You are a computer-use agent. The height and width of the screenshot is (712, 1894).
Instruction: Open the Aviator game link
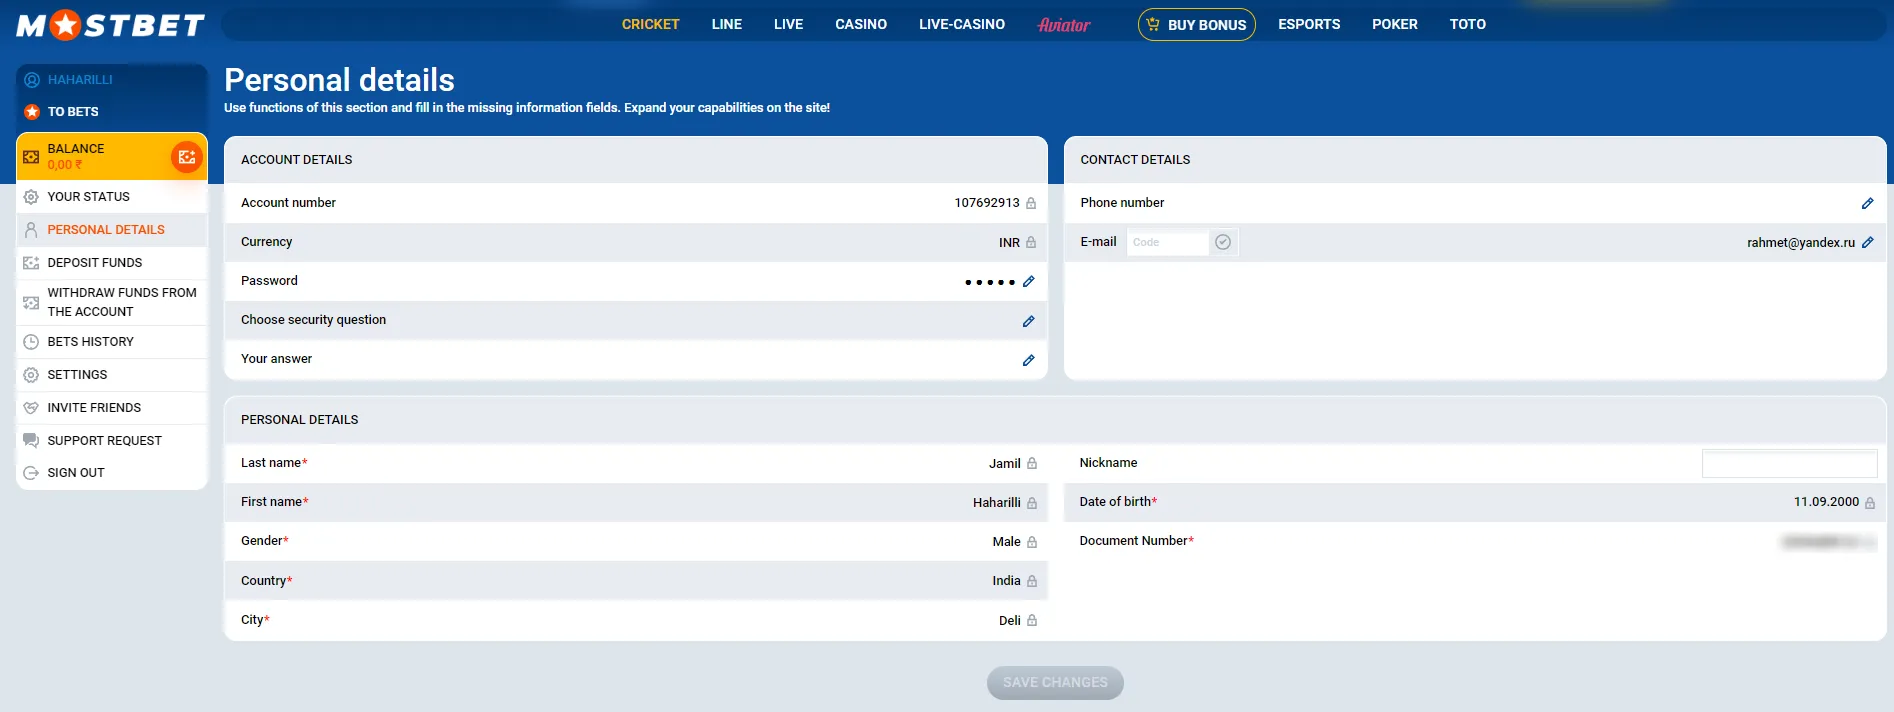(x=1063, y=25)
